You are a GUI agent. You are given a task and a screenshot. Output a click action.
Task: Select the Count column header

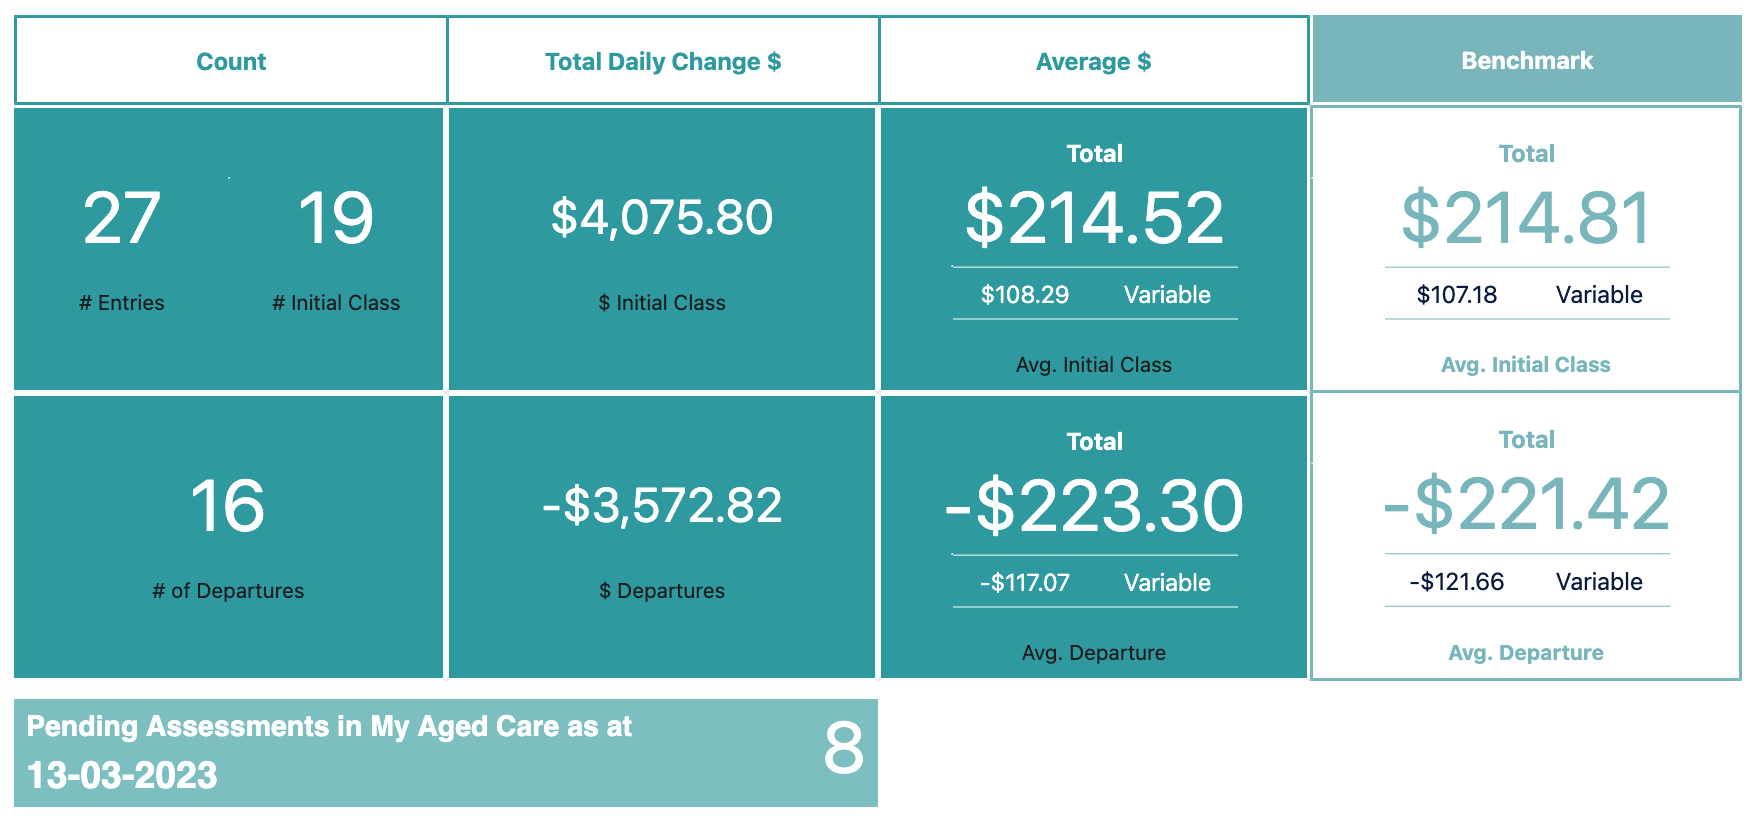point(231,61)
